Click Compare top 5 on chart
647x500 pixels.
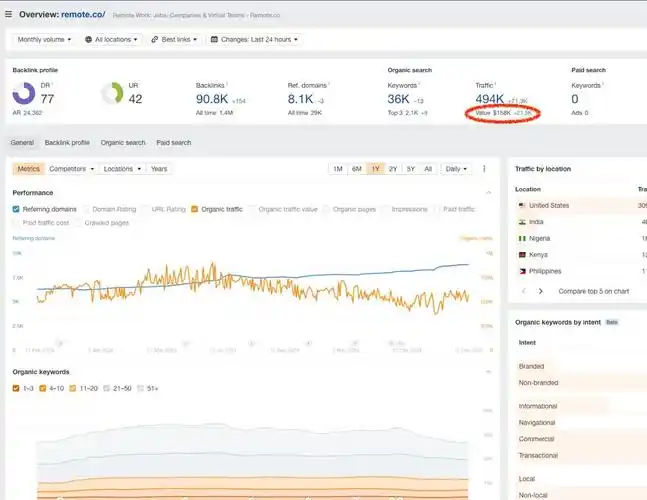pos(594,291)
